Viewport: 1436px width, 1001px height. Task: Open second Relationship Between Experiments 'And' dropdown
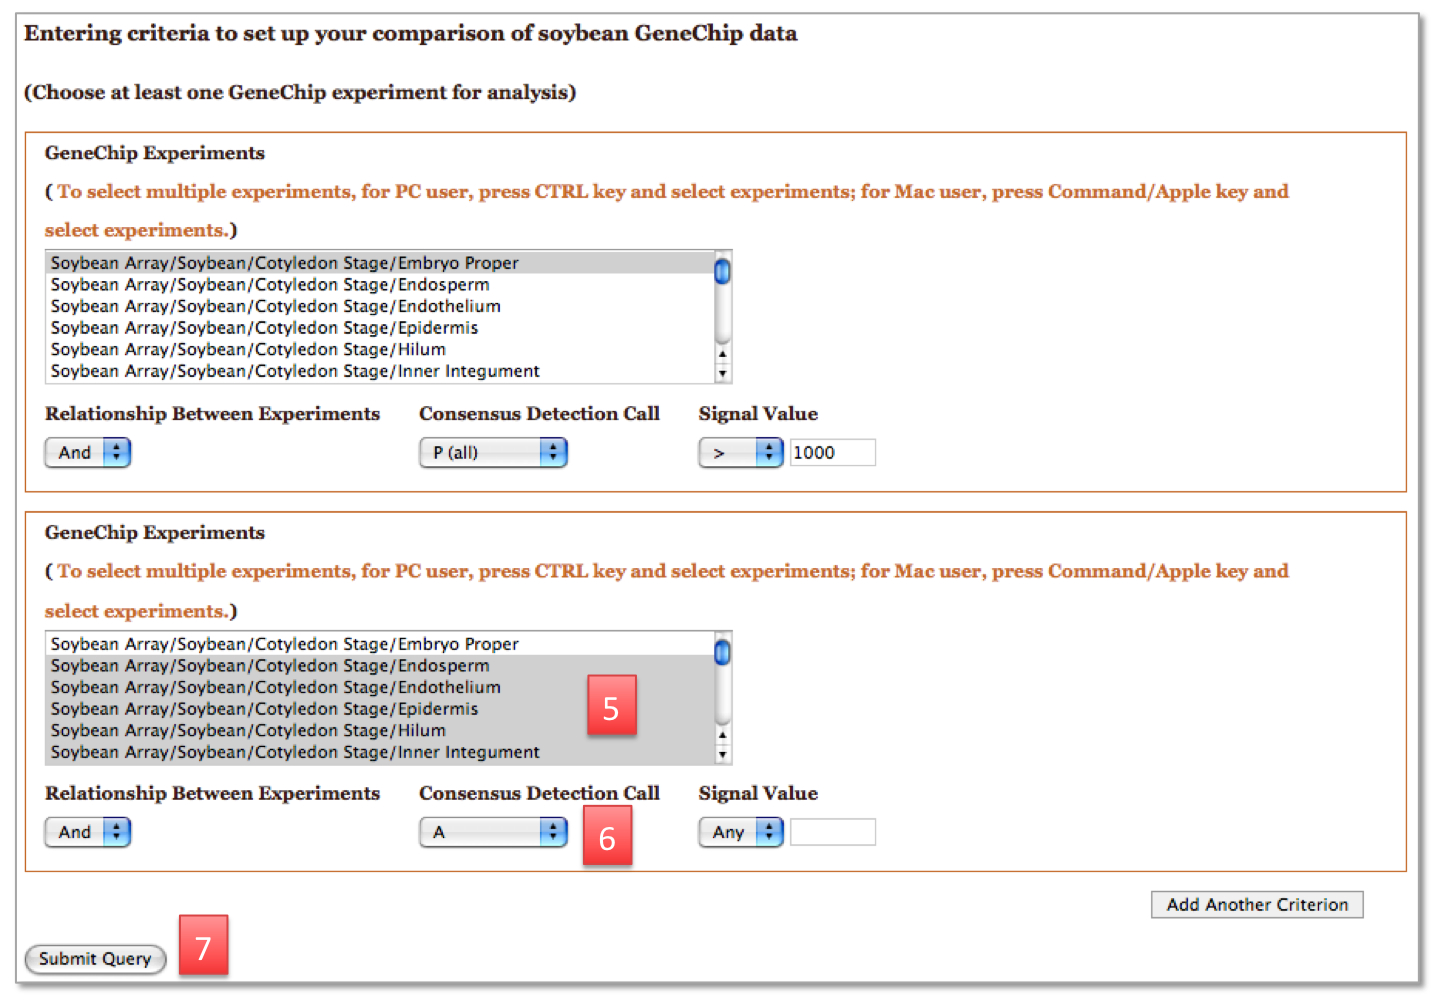coord(88,832)
